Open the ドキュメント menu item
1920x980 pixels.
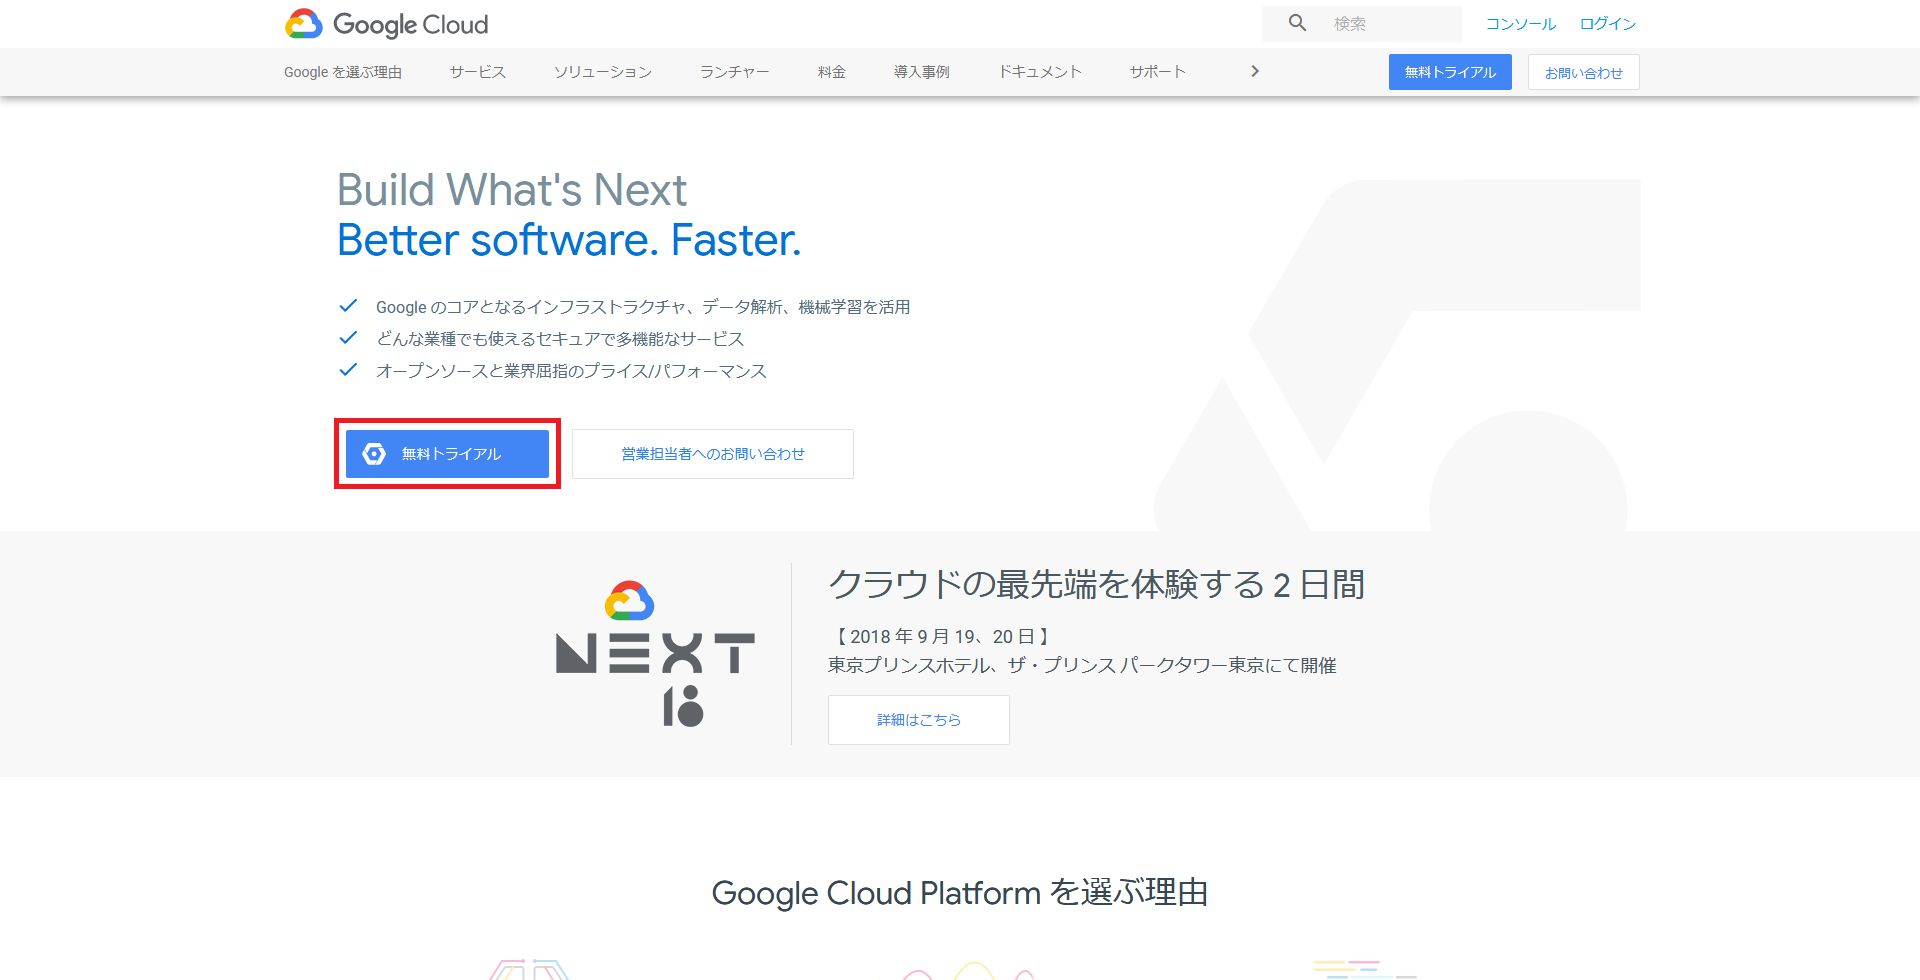1040,72
